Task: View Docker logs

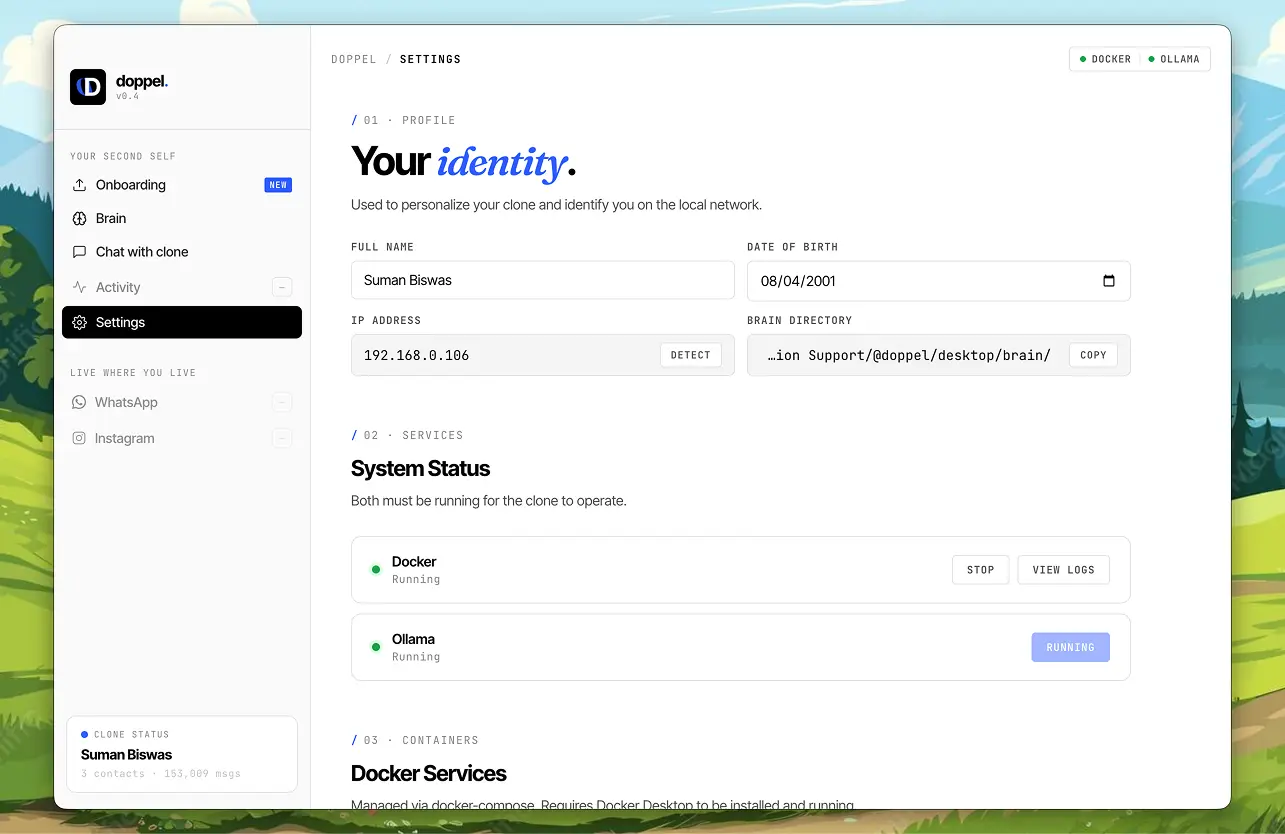Action: [x=1063, y=570]
